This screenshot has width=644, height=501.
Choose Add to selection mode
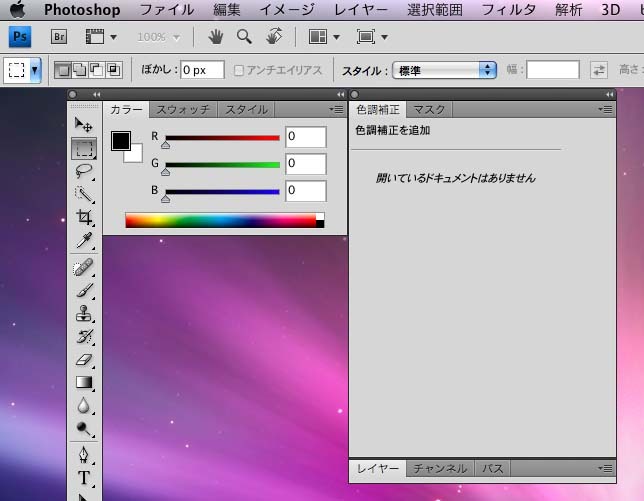pos(79,70)
